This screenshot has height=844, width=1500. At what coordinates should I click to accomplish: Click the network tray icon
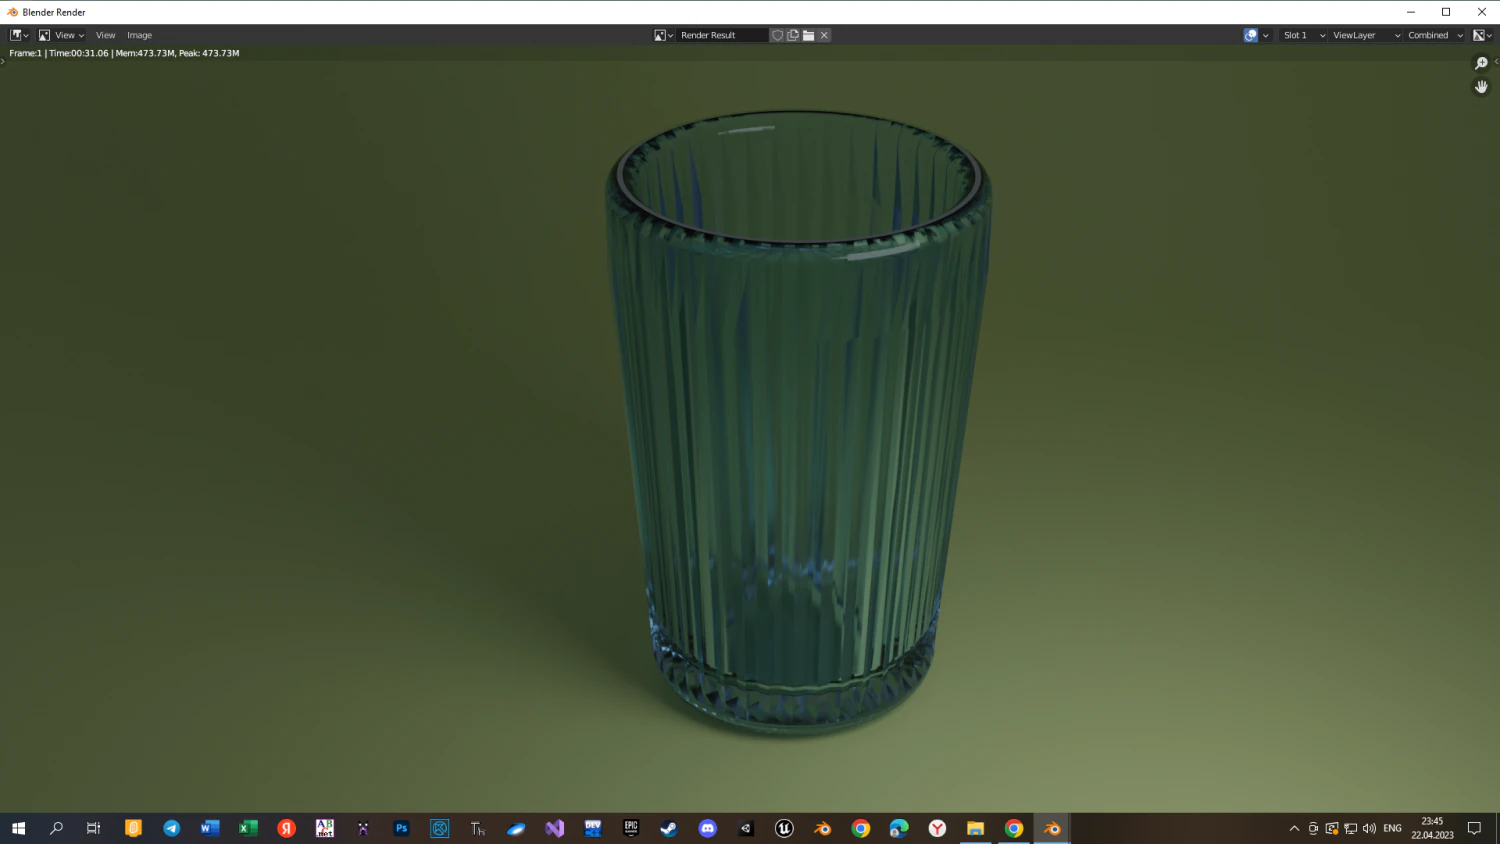click(x=1350, y=828)
